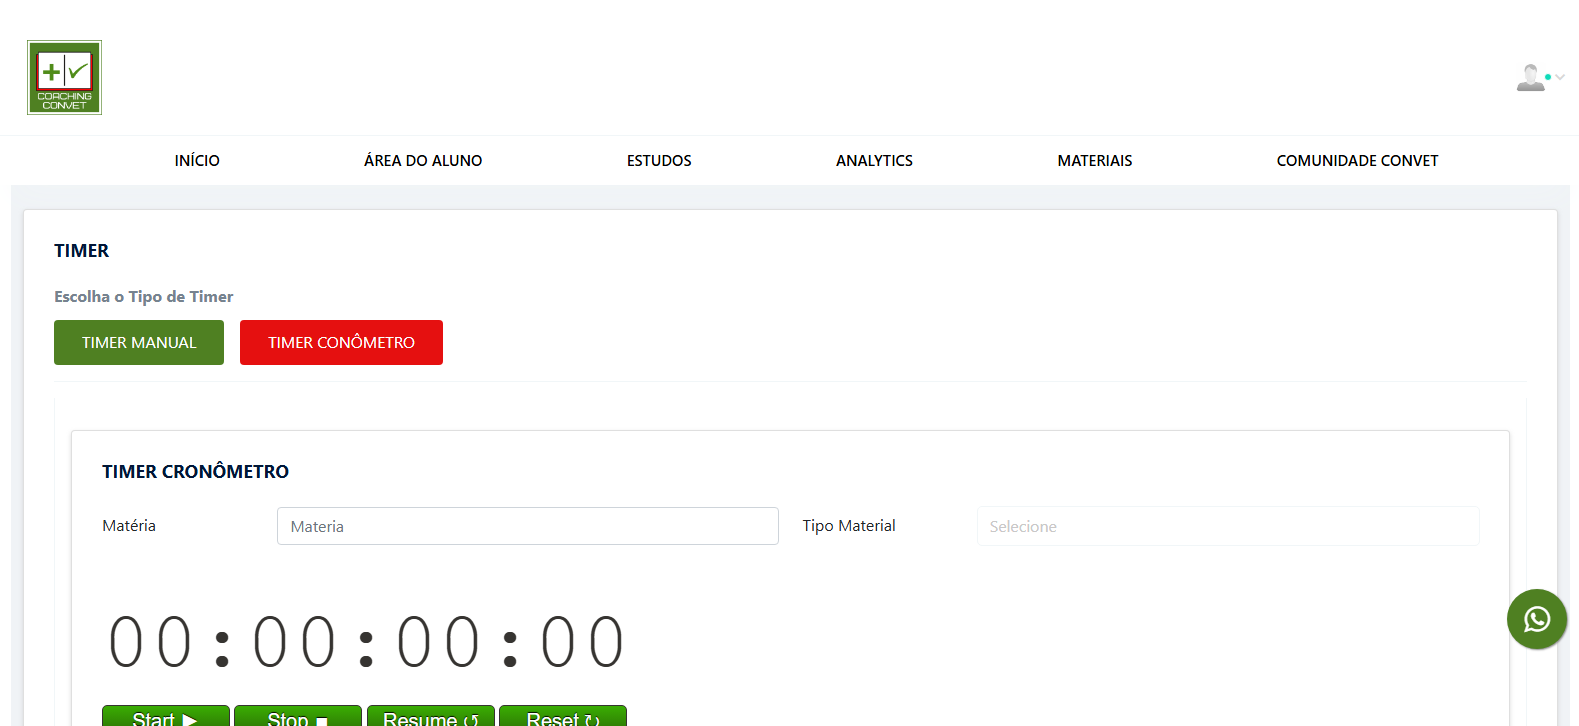Visit the COMUNIDADE CONVET page

pyautogui.click(x=1357, y=161)
